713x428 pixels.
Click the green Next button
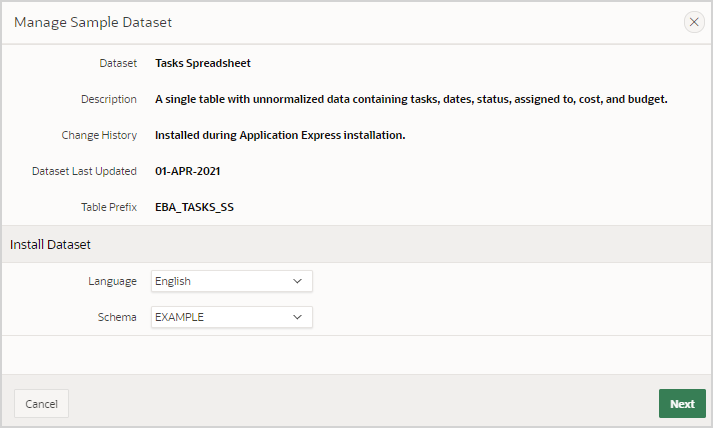click(x=682, y=404)
